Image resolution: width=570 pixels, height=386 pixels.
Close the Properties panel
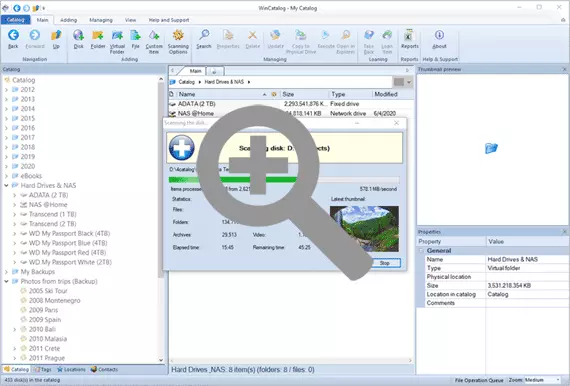pyautogui.click(x=565, y=232)
